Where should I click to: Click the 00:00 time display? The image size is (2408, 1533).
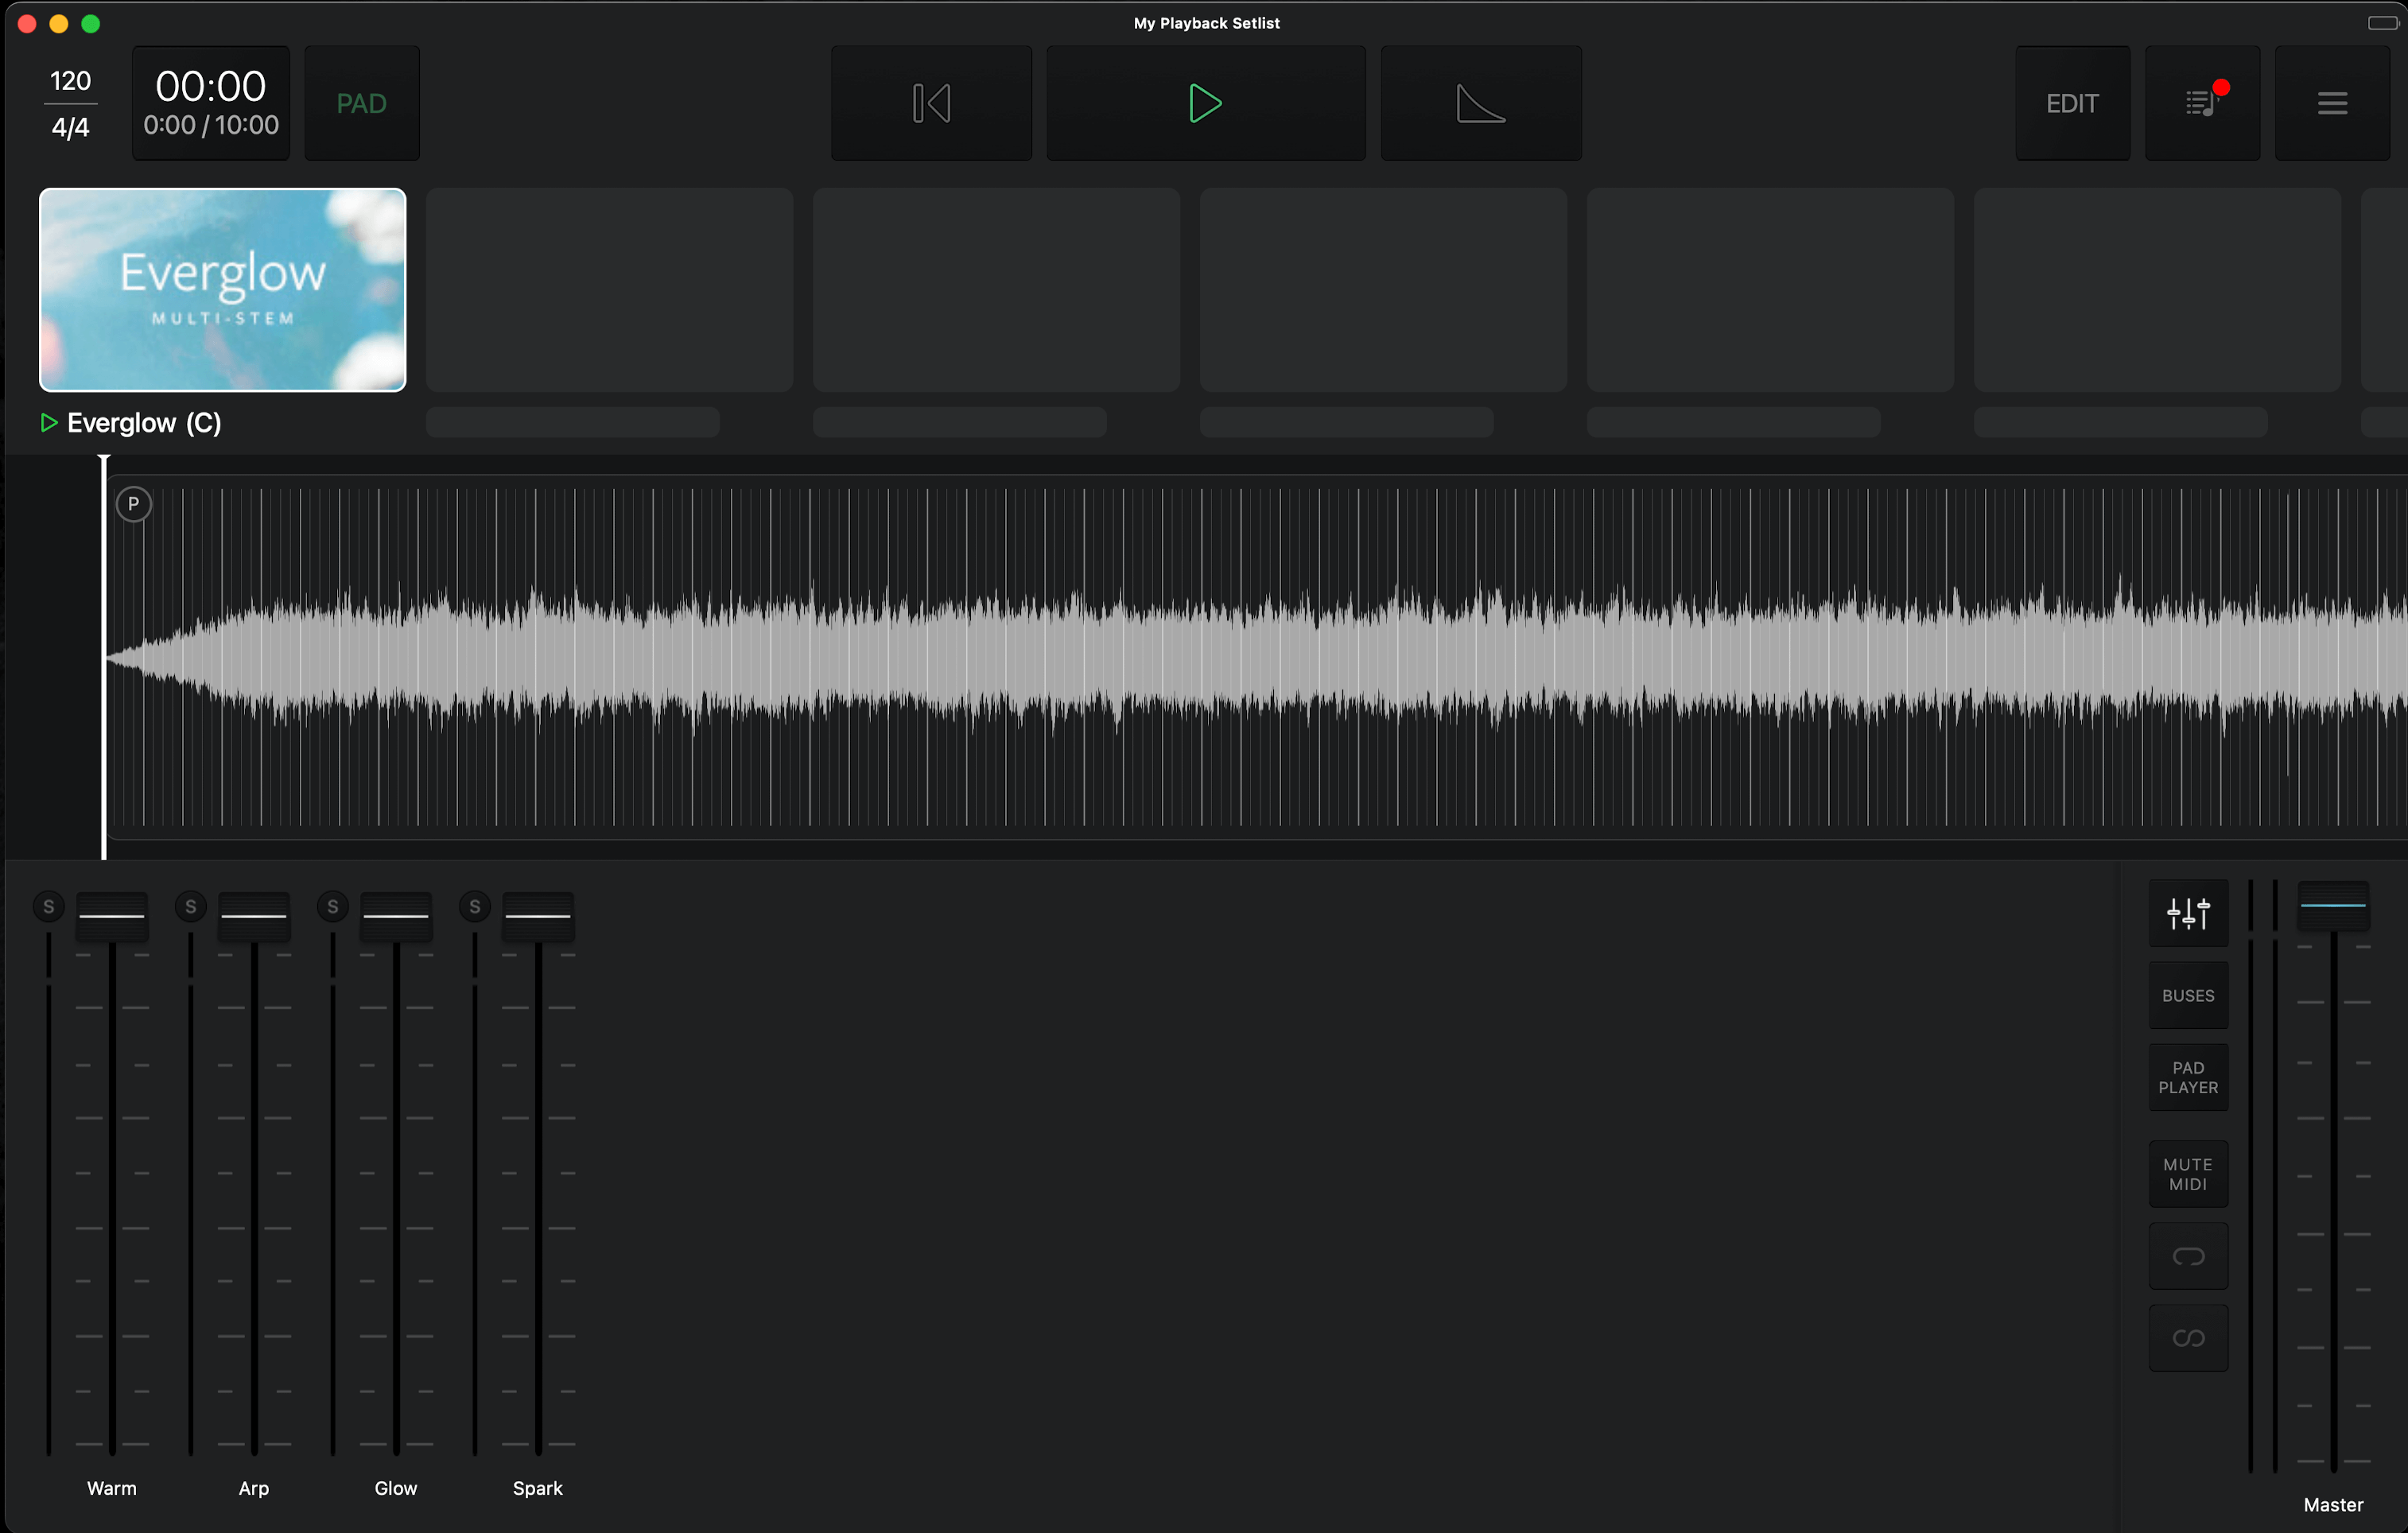click(x=210, y=86)
